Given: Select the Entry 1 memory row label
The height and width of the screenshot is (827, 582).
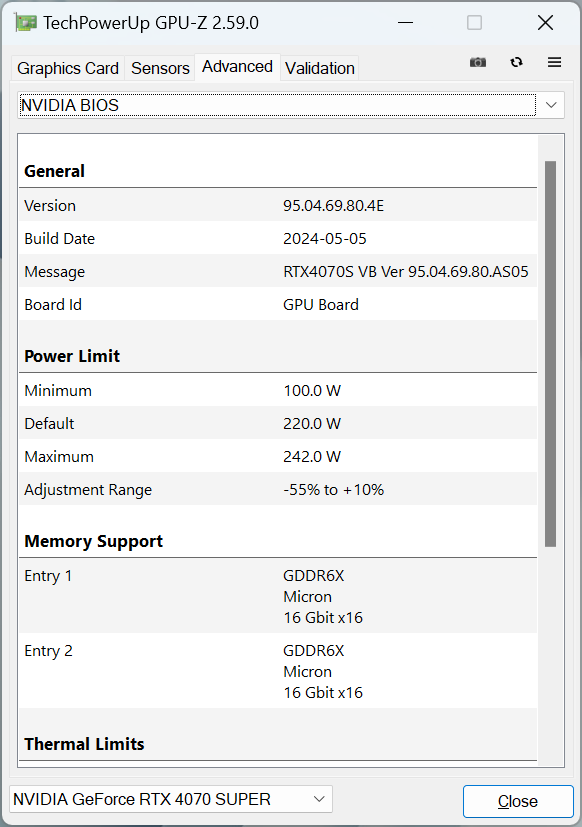Looking at the screenshot, I should [48, 576].
